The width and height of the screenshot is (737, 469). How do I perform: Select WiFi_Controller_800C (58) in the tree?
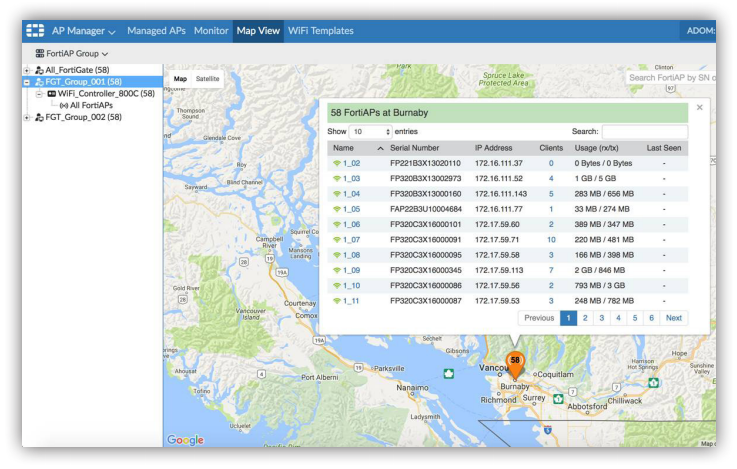(106, 94)
